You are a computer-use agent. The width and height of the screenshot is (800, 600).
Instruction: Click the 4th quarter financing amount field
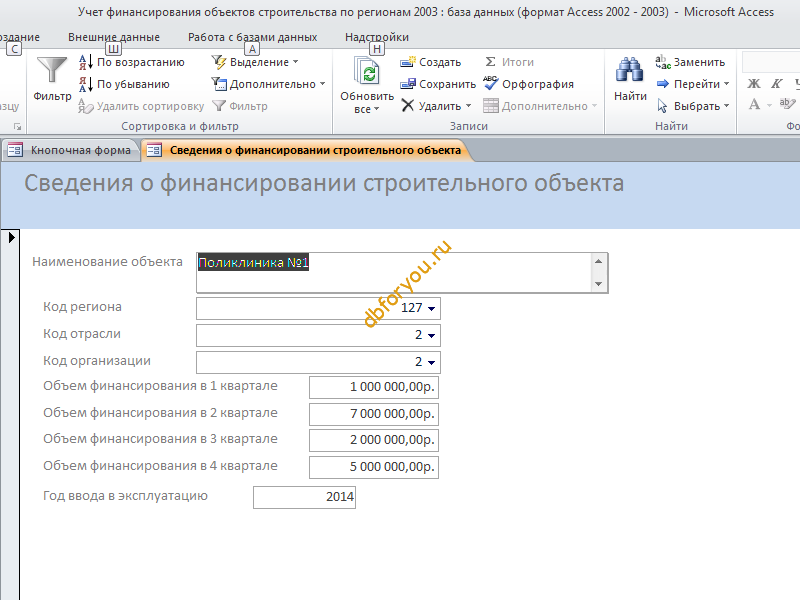point(373,467)
